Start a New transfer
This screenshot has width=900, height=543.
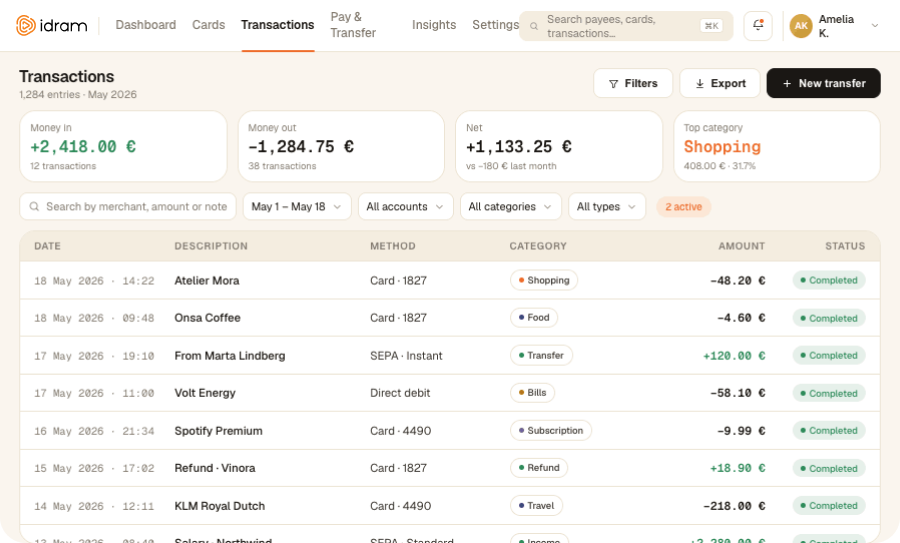tap(823, 84)
